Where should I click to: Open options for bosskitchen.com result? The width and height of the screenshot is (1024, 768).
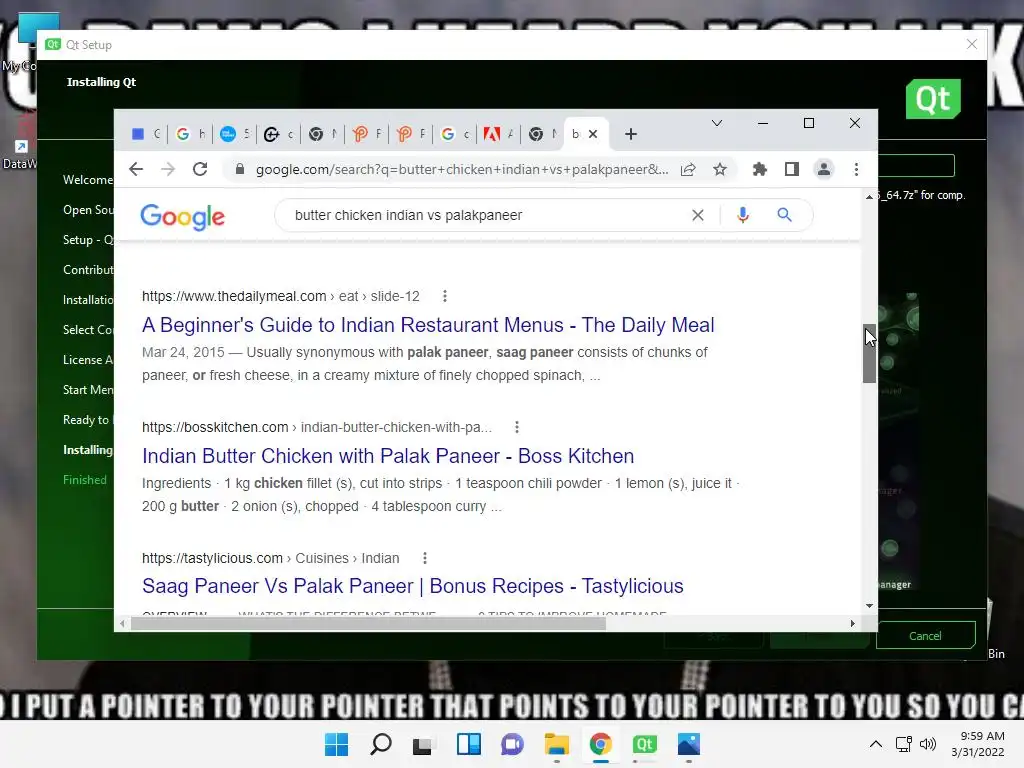coord(517,427)
